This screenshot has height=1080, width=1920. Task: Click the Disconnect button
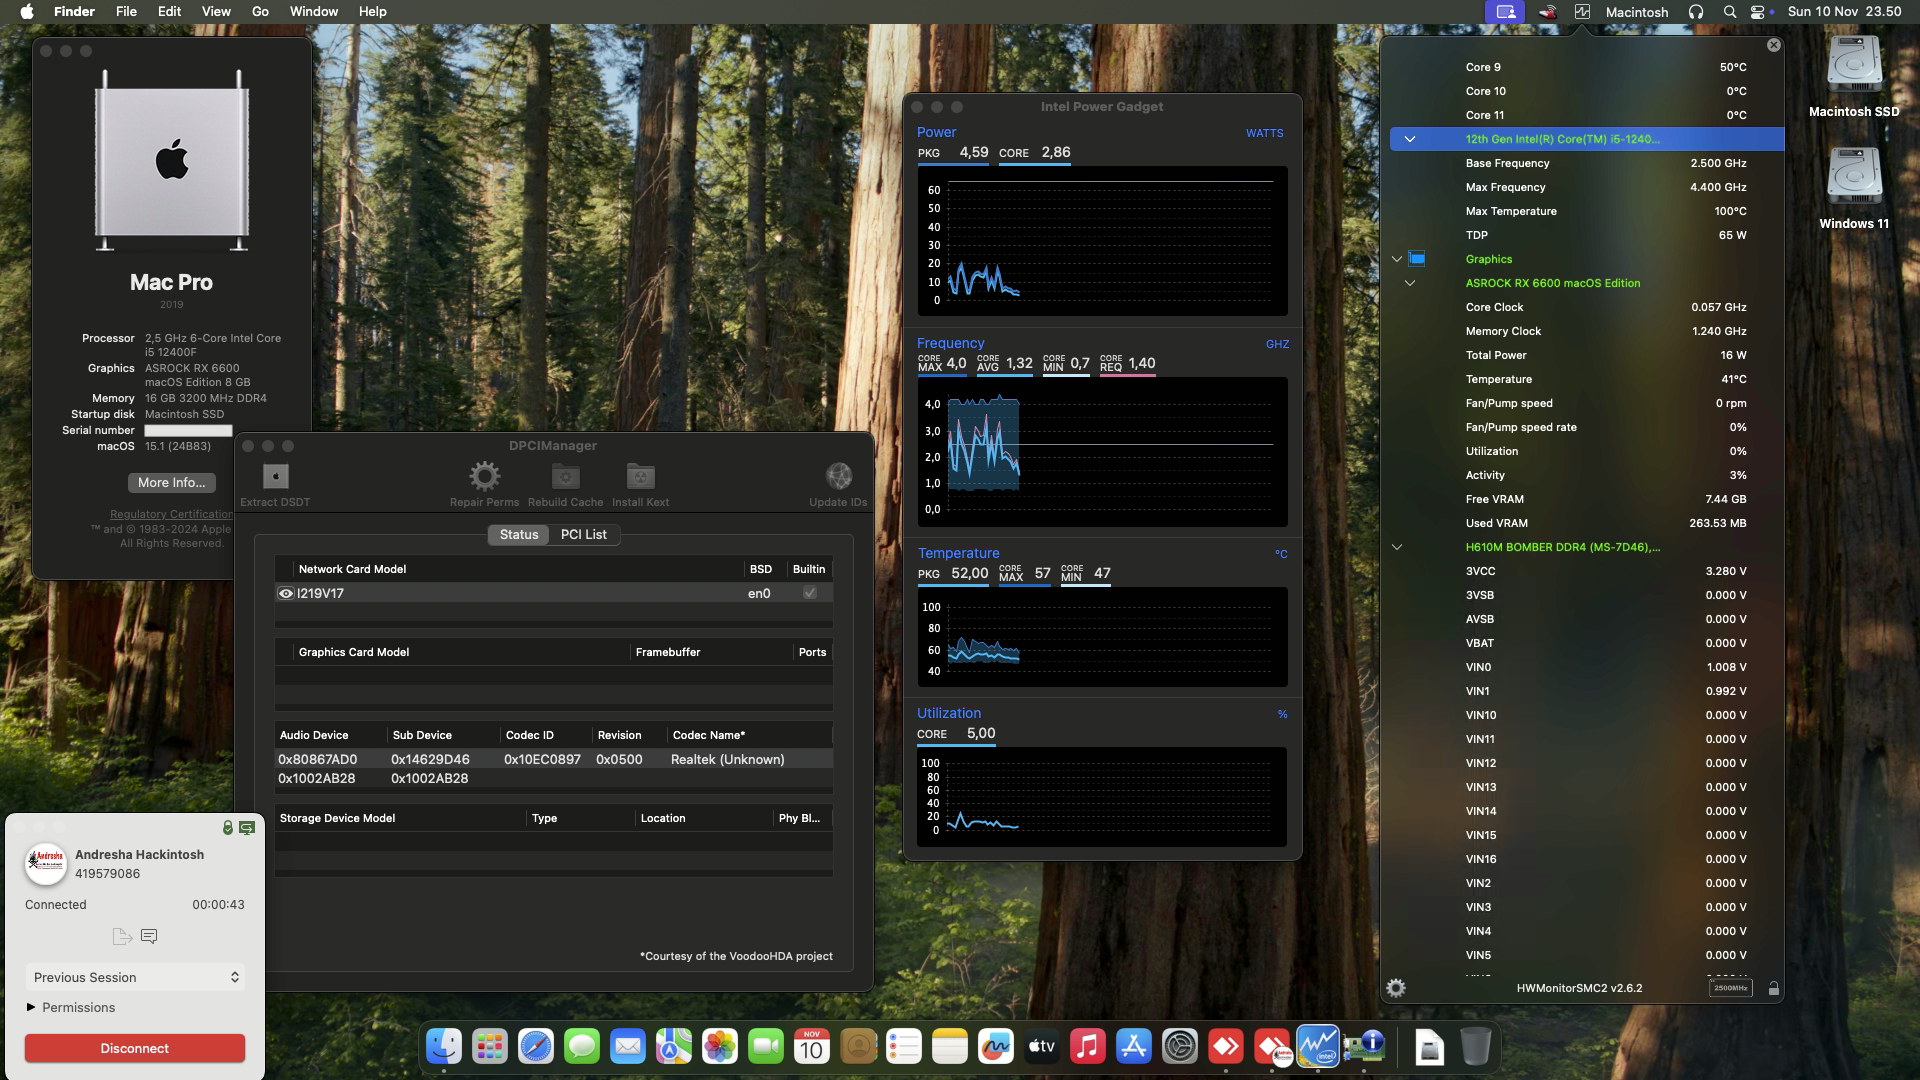coord(134,1048)
